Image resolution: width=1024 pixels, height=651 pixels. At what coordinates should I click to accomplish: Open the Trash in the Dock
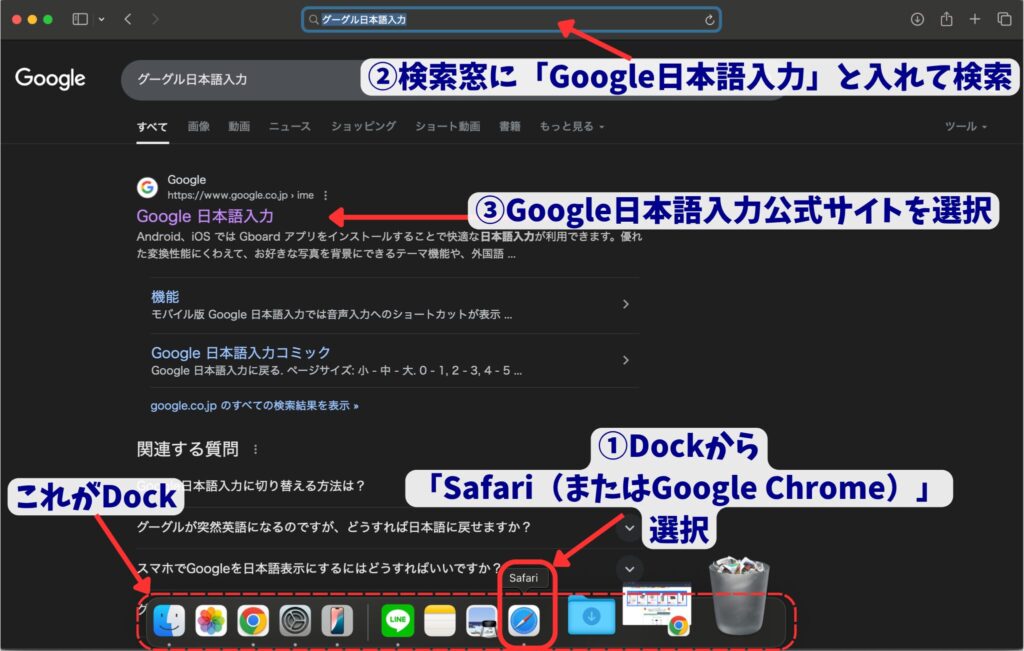coord(739,595)
